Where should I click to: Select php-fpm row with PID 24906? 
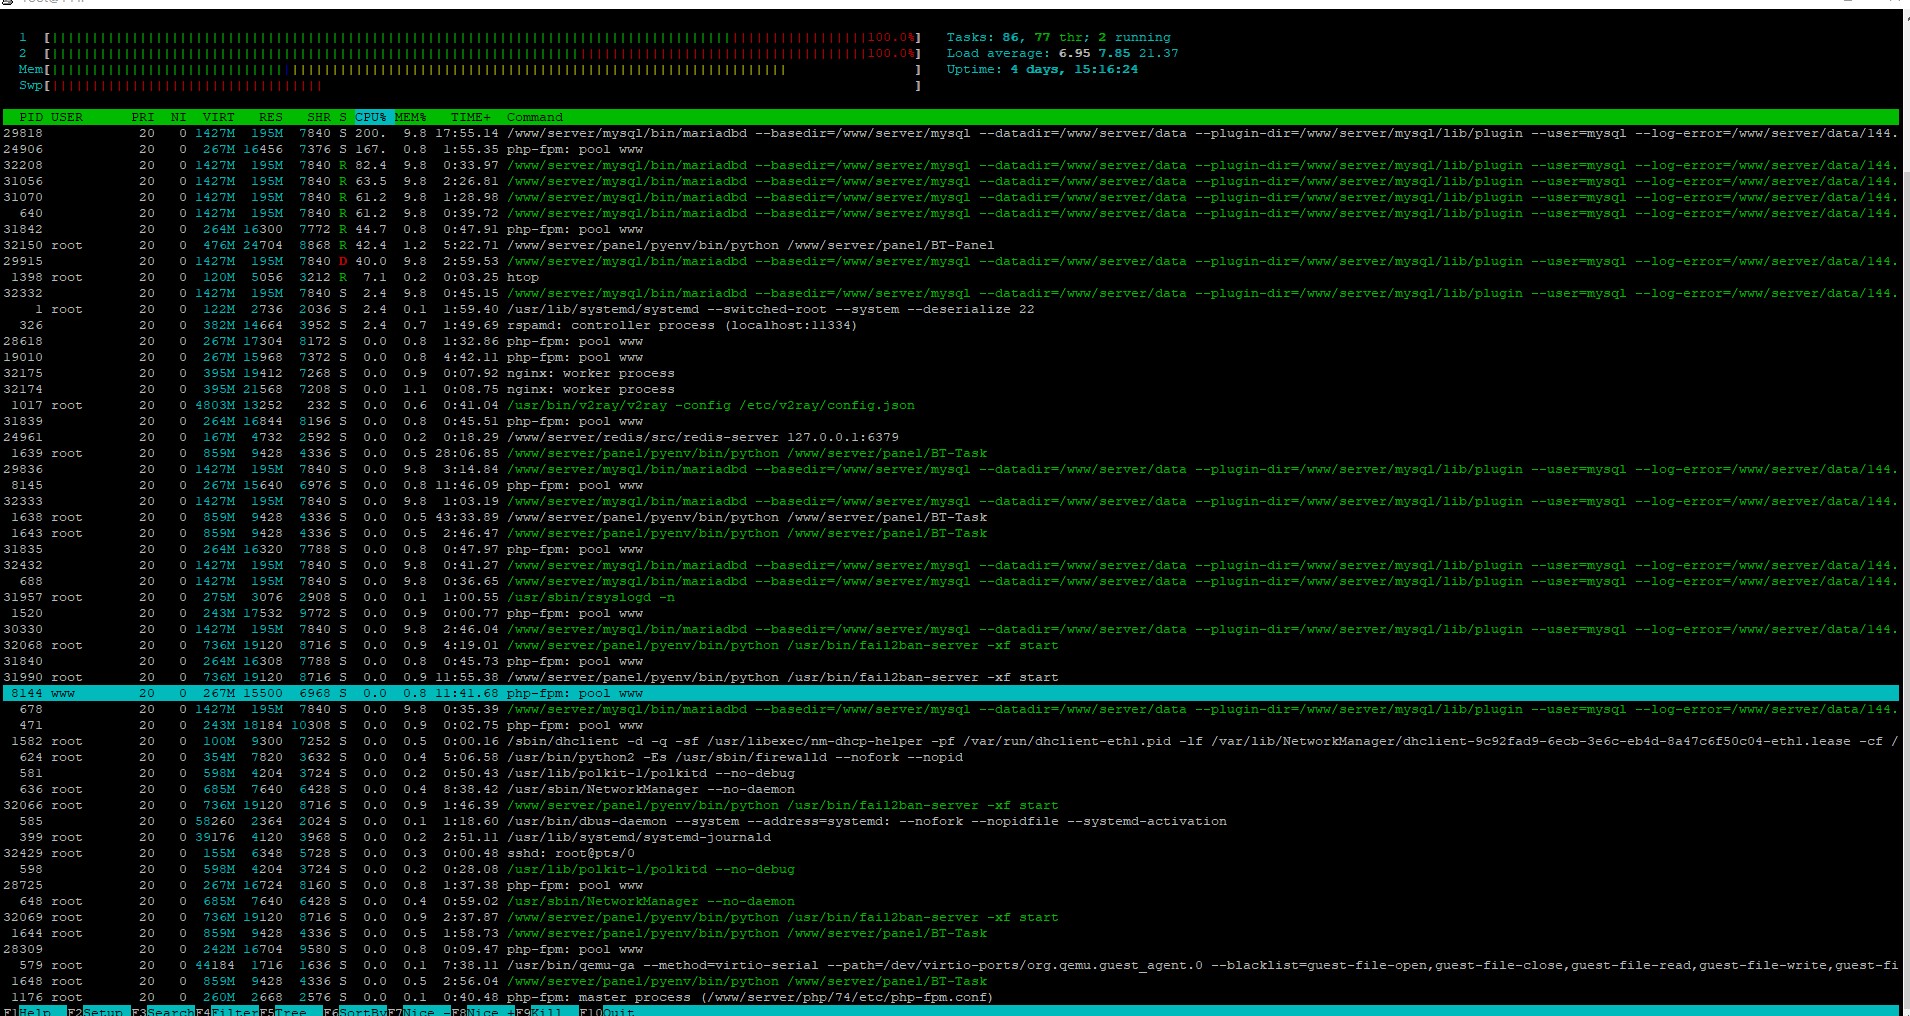(950, 149)
